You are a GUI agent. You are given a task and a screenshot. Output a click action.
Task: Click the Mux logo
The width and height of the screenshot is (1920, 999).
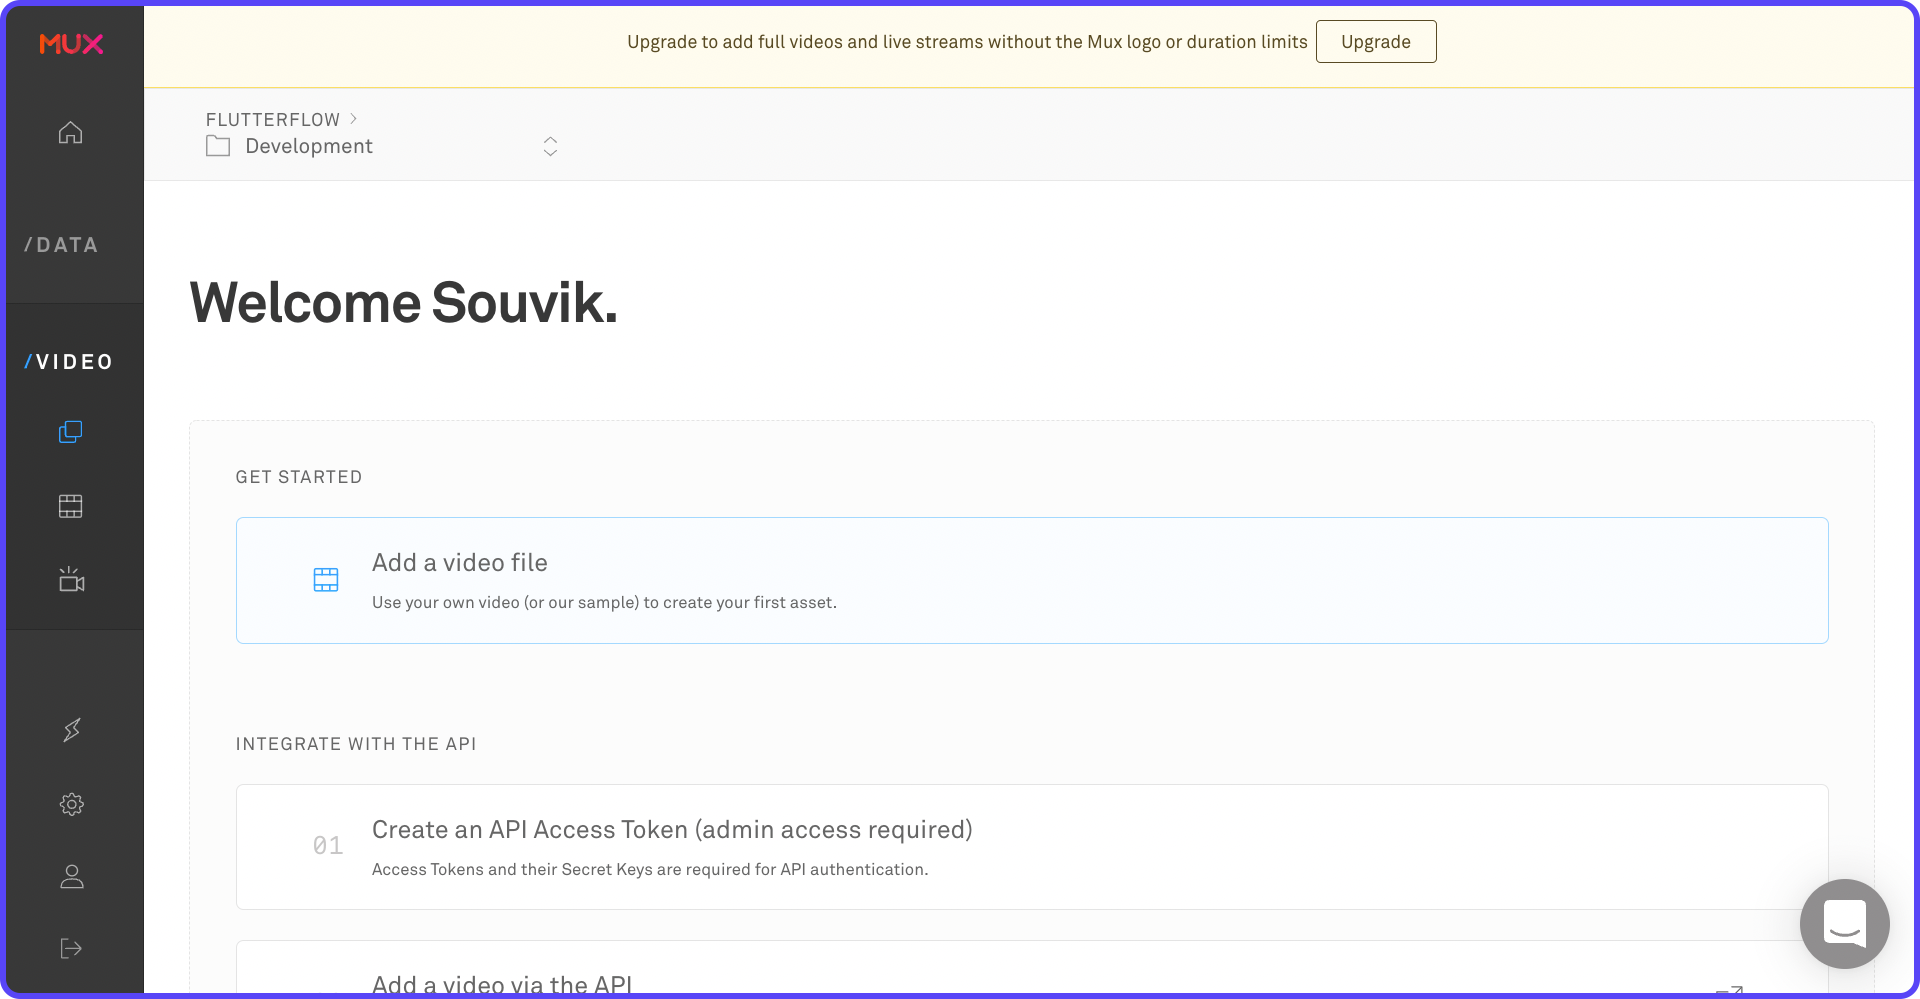tap(71, 44)
